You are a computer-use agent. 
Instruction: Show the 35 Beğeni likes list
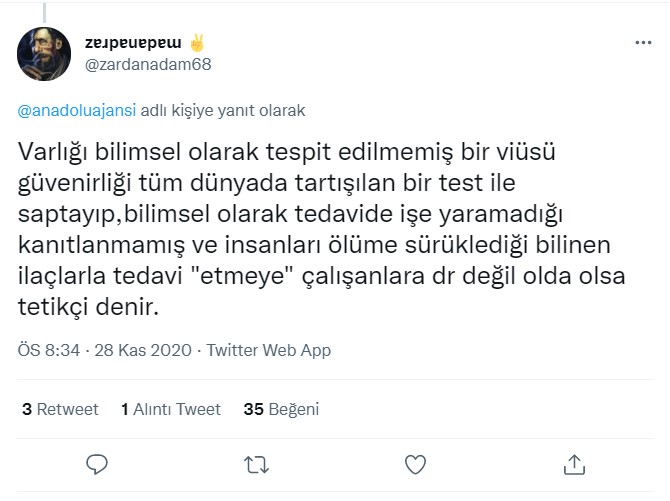tap(281, 409)
